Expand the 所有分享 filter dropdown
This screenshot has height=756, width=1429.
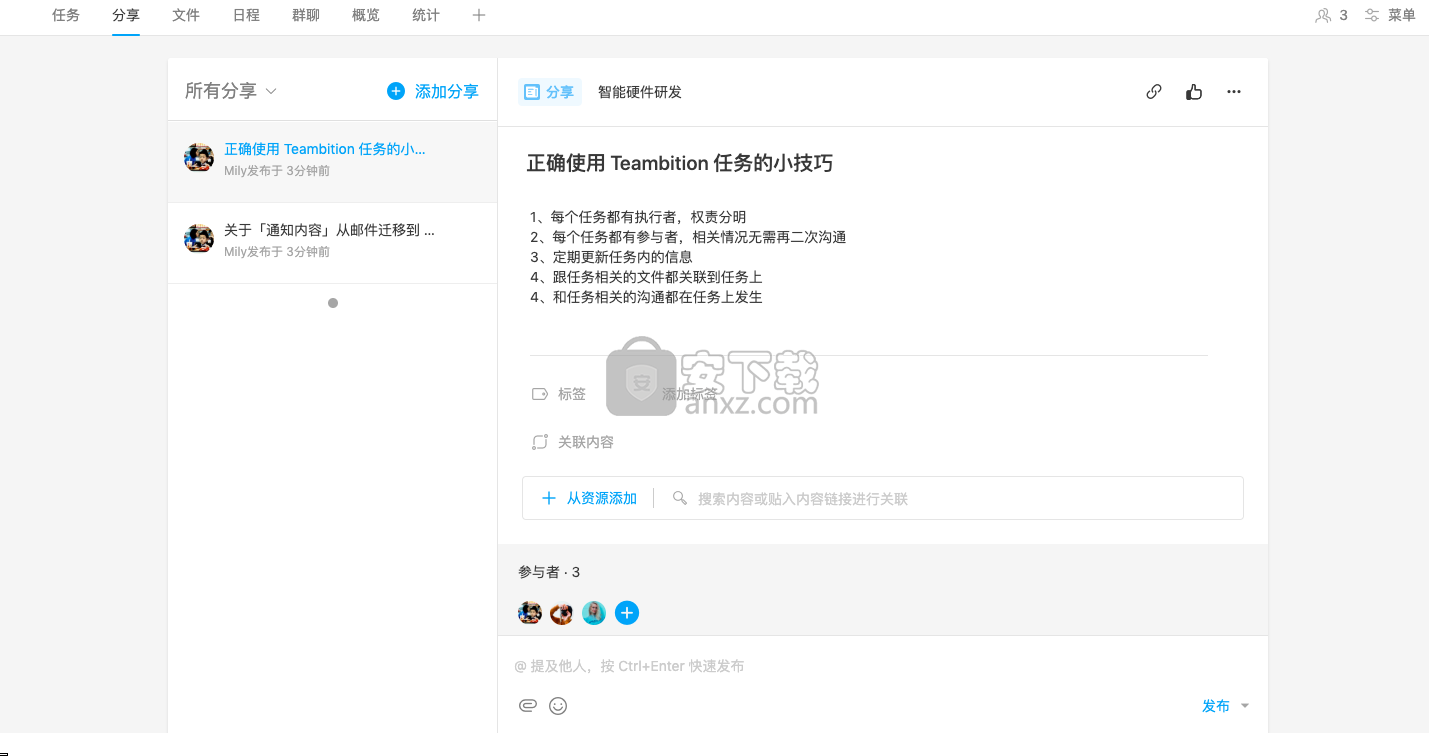(231, 91)
